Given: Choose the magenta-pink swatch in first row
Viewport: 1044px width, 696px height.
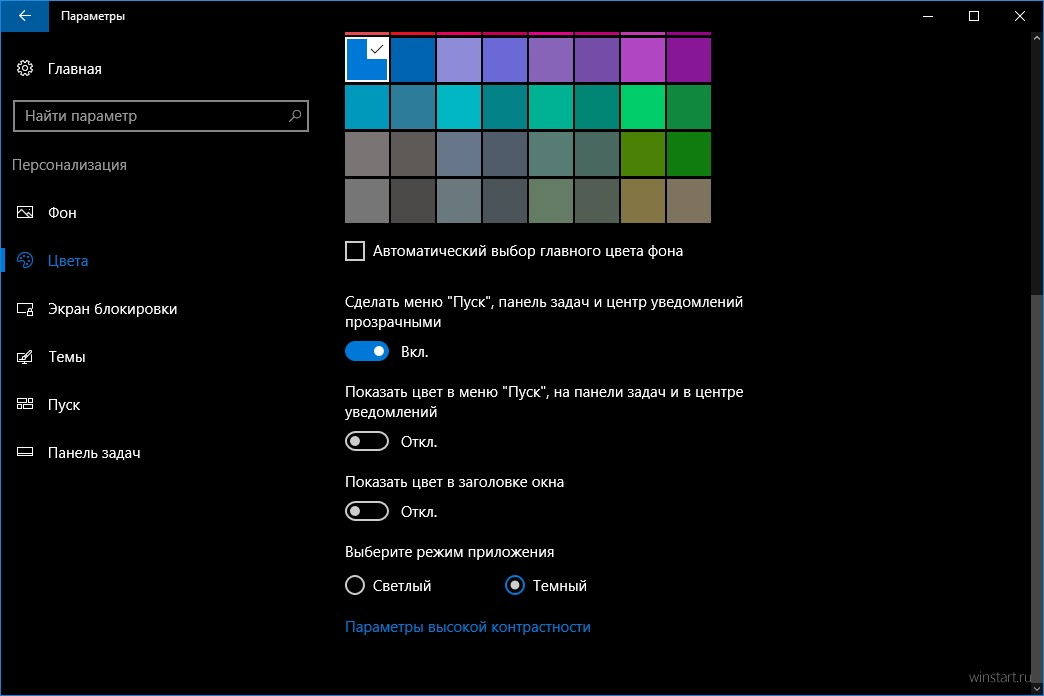Looking at the screenshot, I should coord(643,59).
